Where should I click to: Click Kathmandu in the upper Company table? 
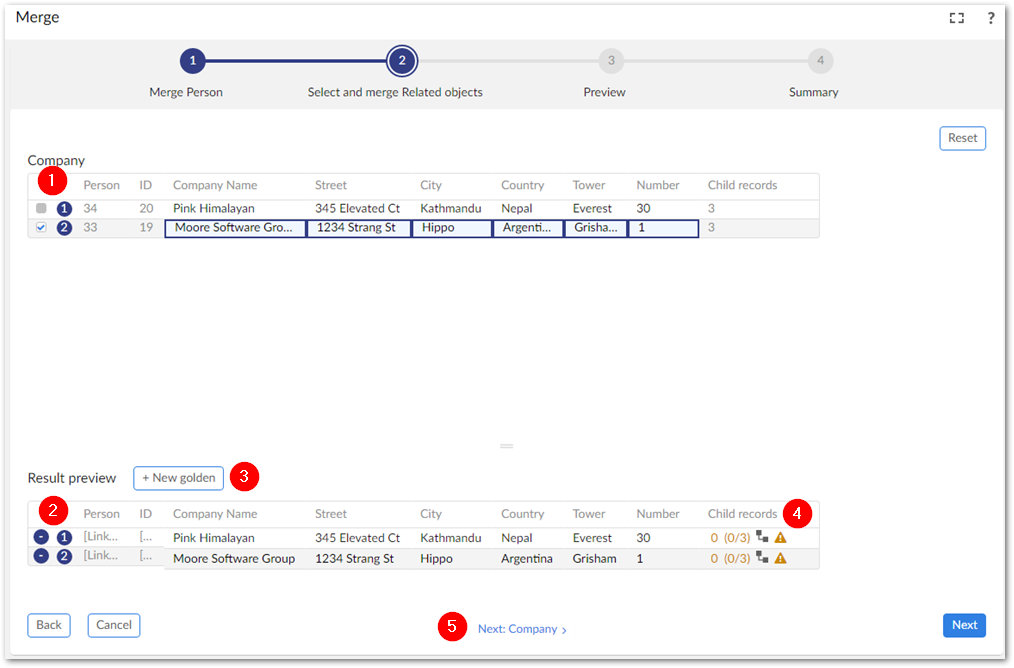451,208
